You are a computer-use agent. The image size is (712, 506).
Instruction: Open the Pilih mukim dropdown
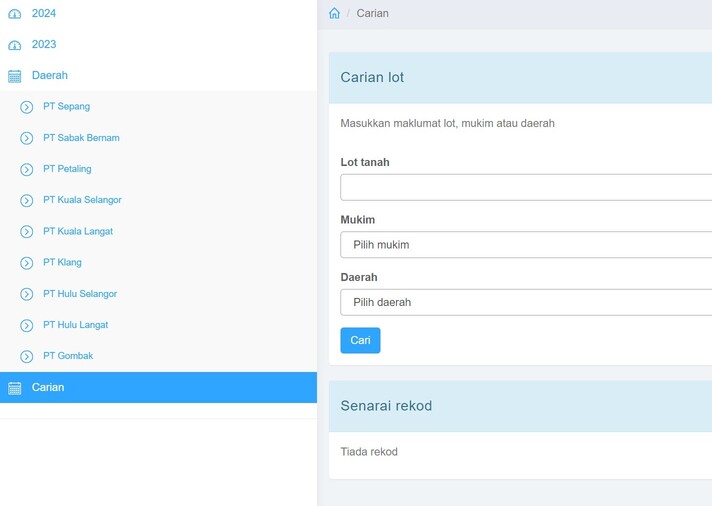click(x=526, y=245)
